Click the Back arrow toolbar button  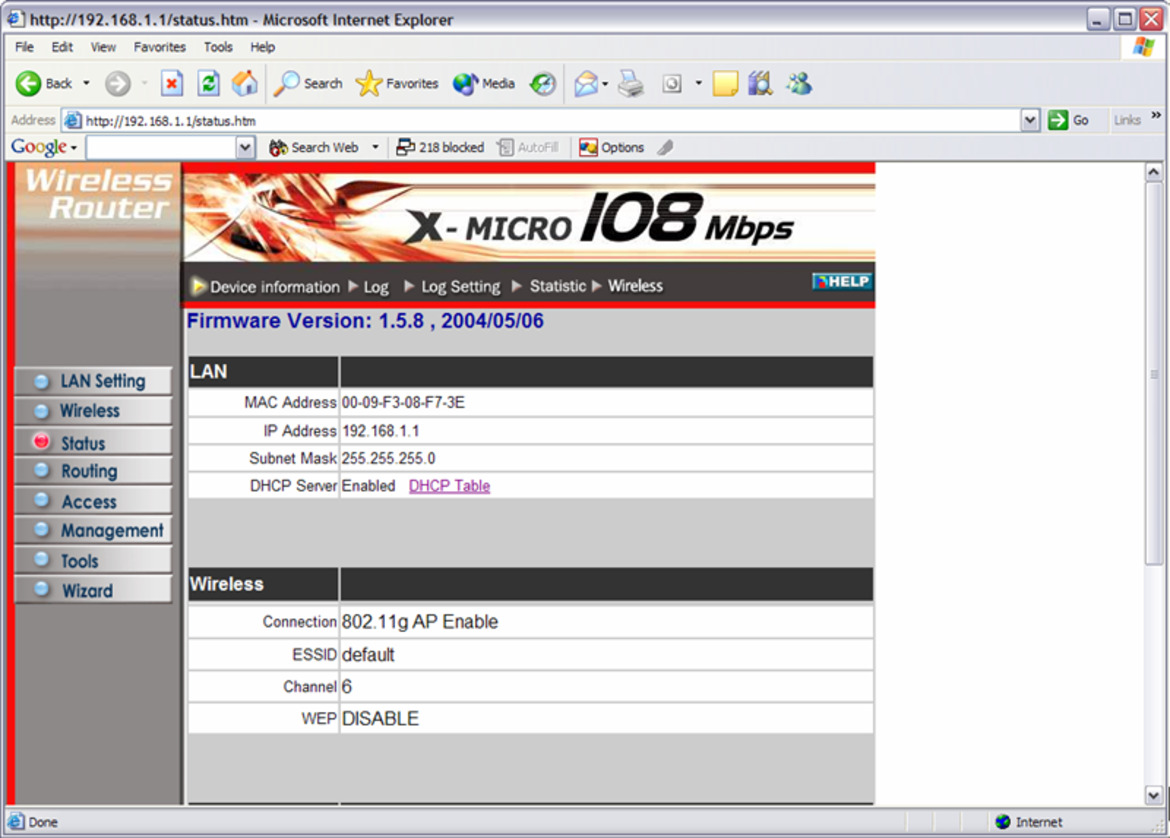point(44,84)
